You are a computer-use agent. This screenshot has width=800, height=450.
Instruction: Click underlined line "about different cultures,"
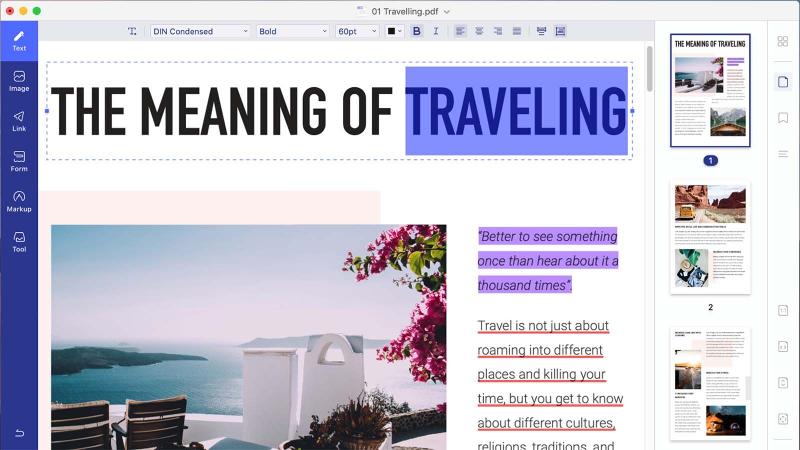(x=546, y=423)
